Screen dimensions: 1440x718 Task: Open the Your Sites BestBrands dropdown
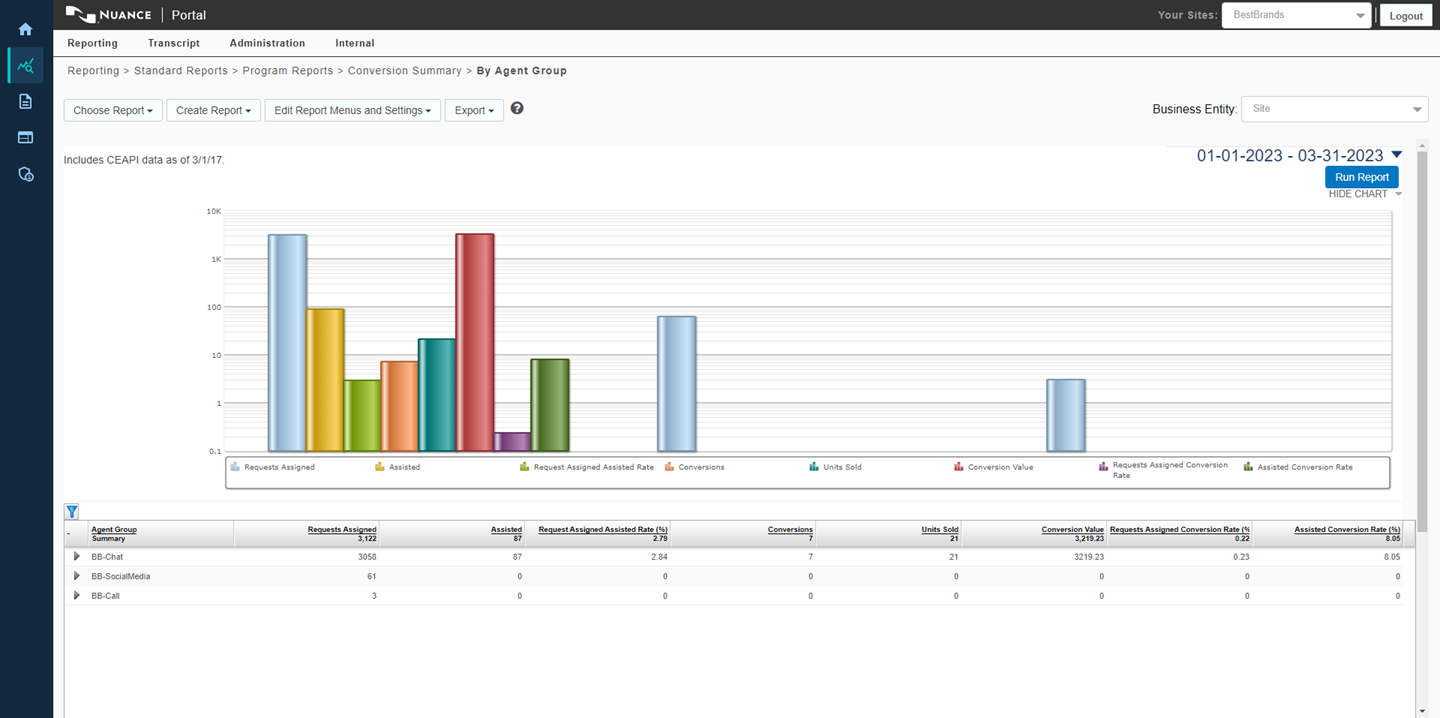click(1296, 15)
